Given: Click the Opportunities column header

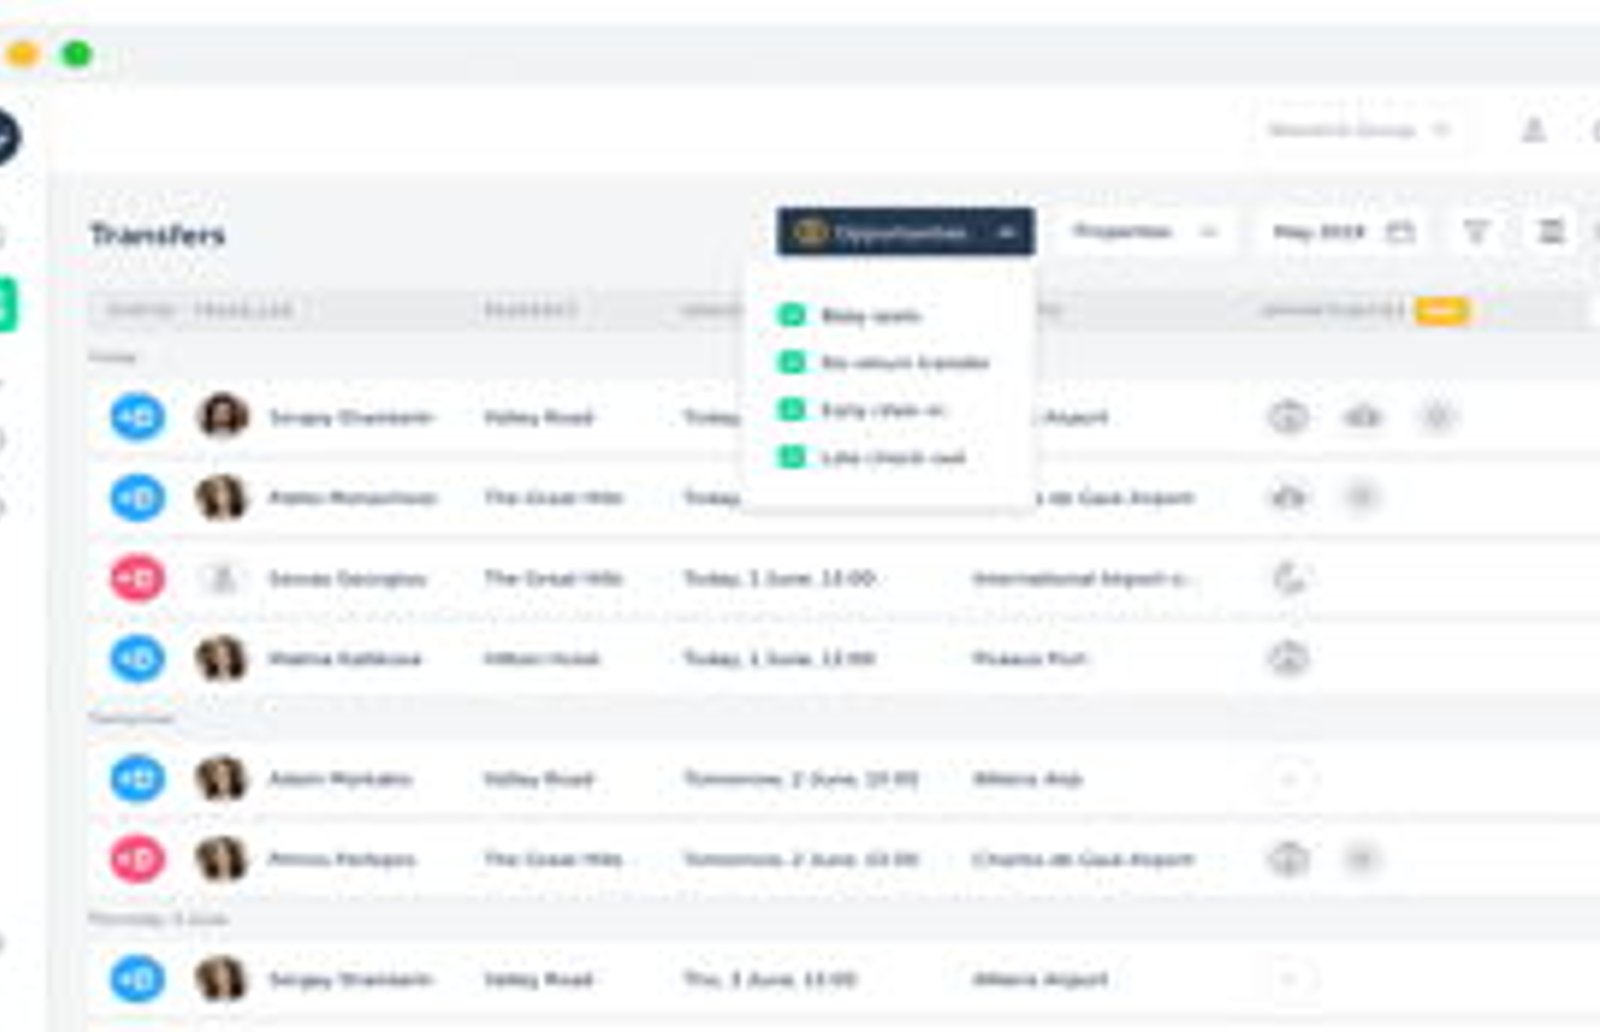Looking at the screenshot, I should pyautogui.click(x=1333, y=310).
